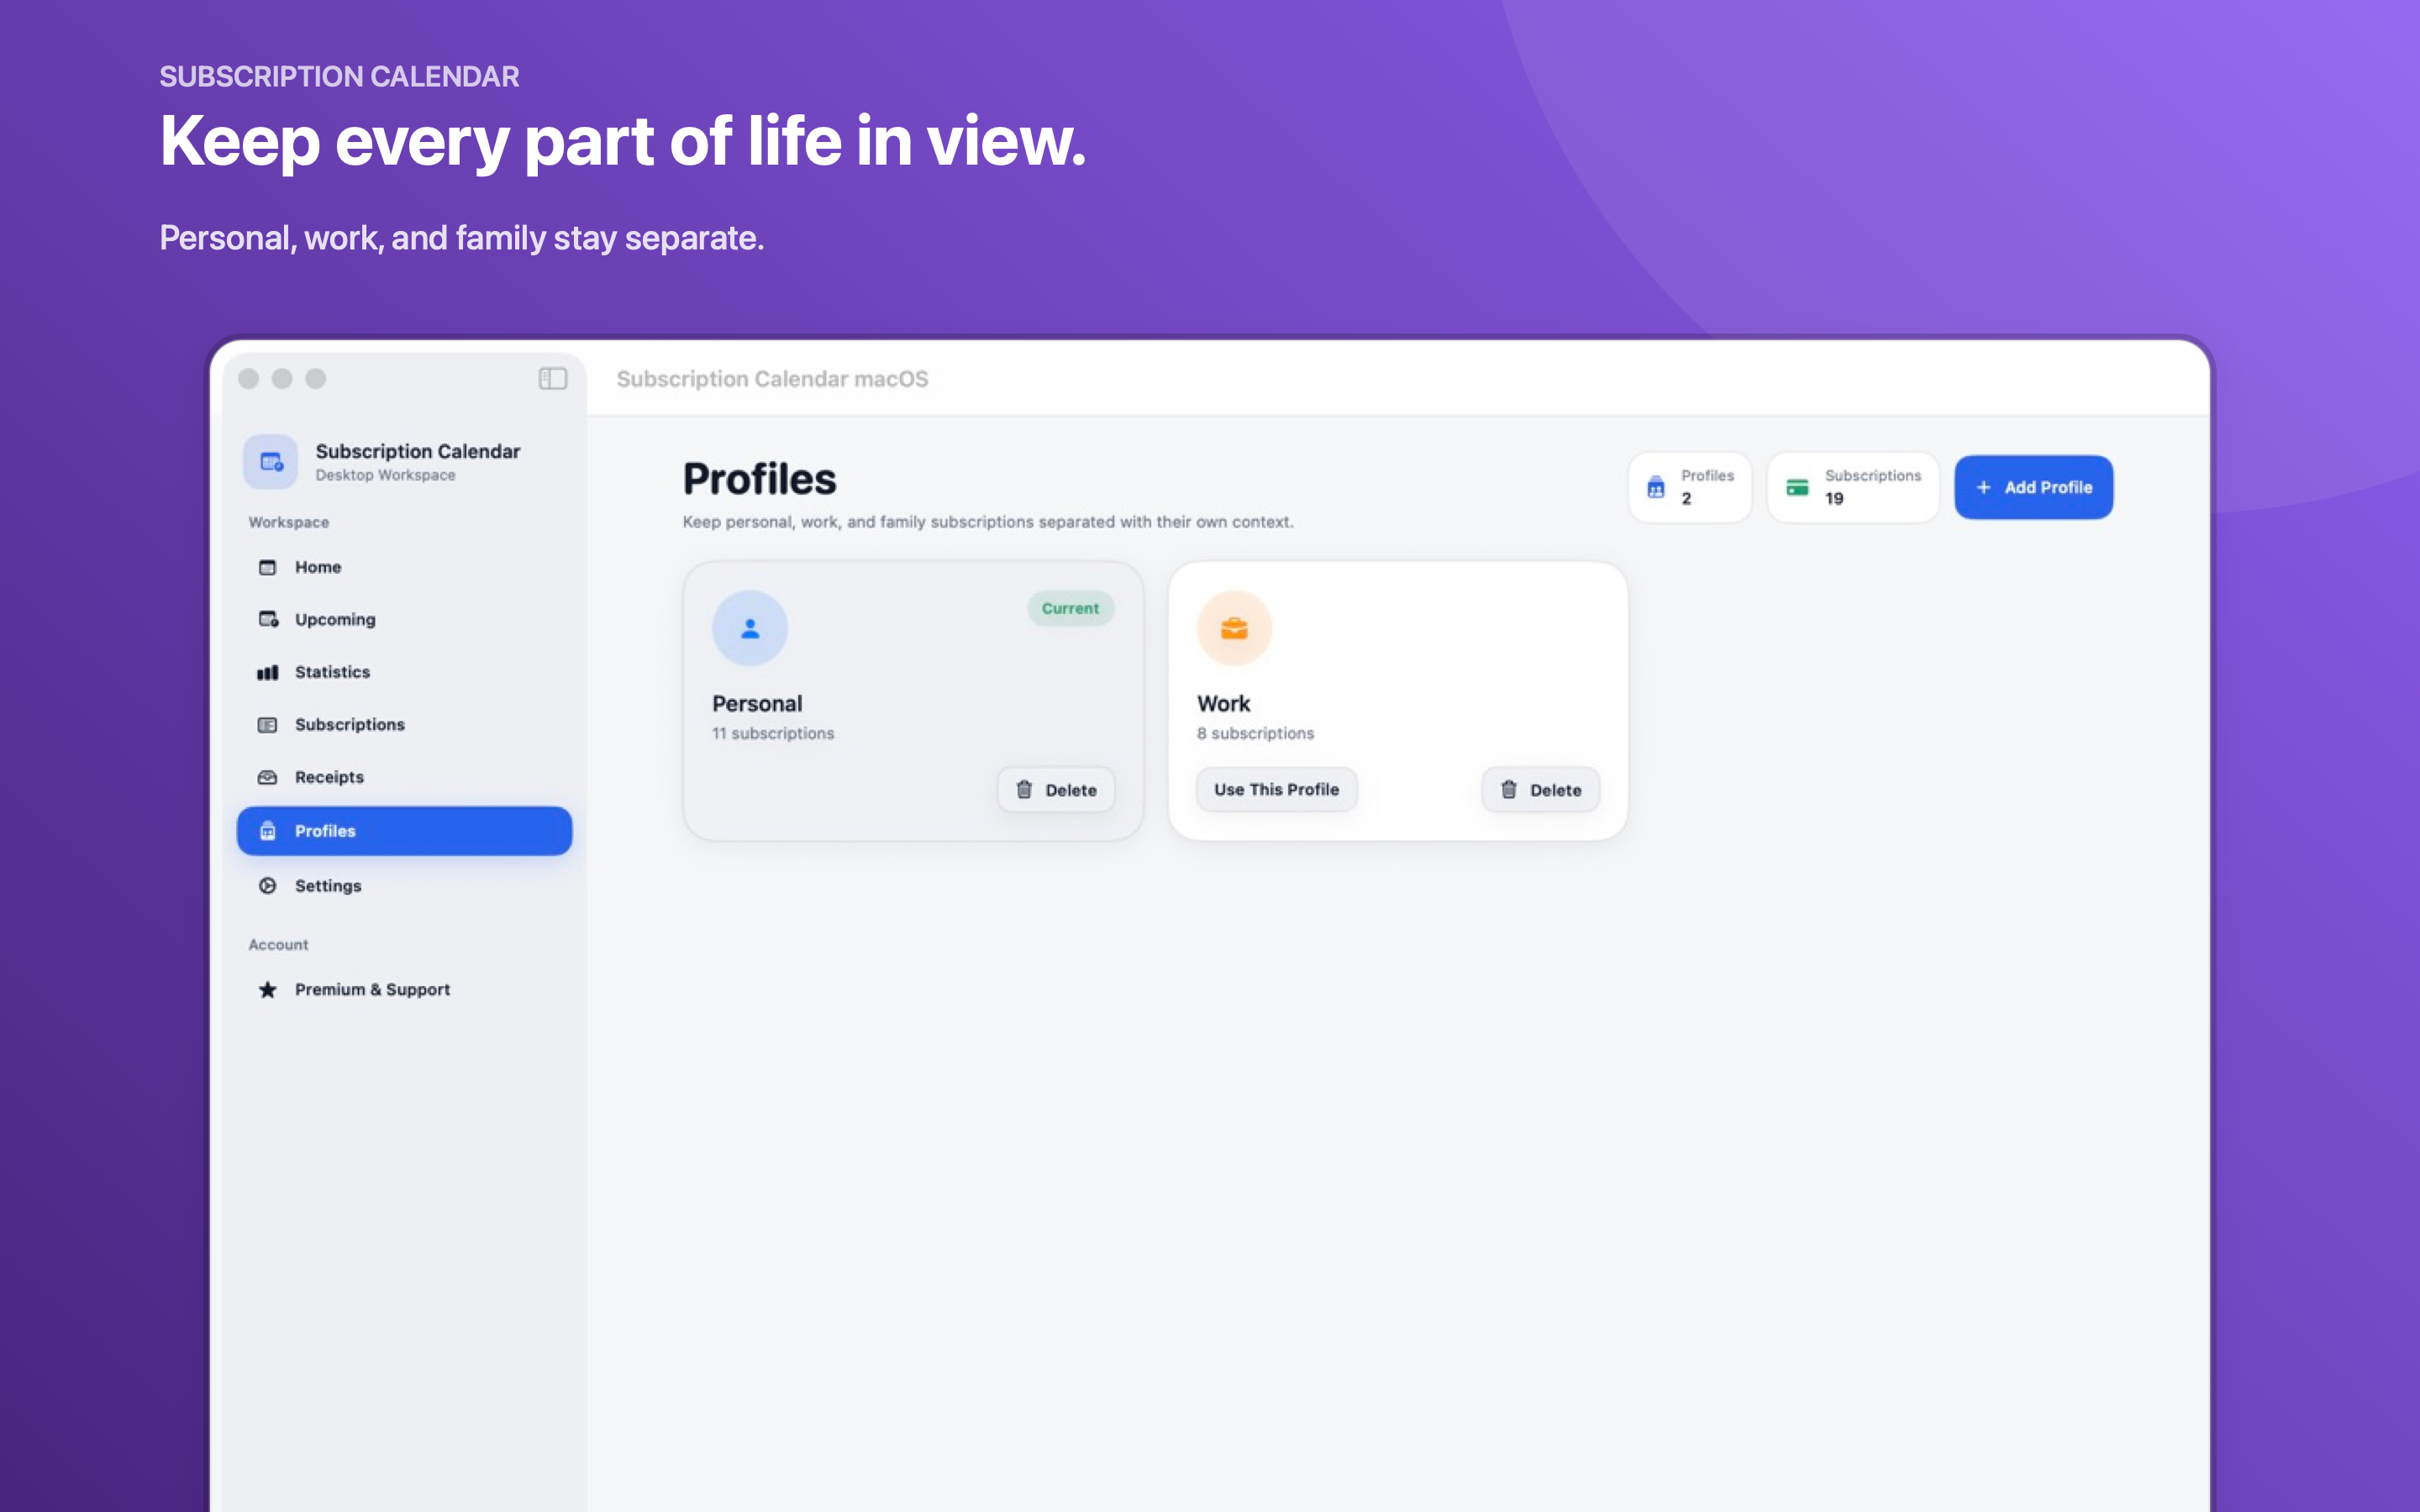The width and height of the screenshot is (2420, 1512).
Task: Click the Profiles 2 stat pill
Action: [x=1690, y=487]
